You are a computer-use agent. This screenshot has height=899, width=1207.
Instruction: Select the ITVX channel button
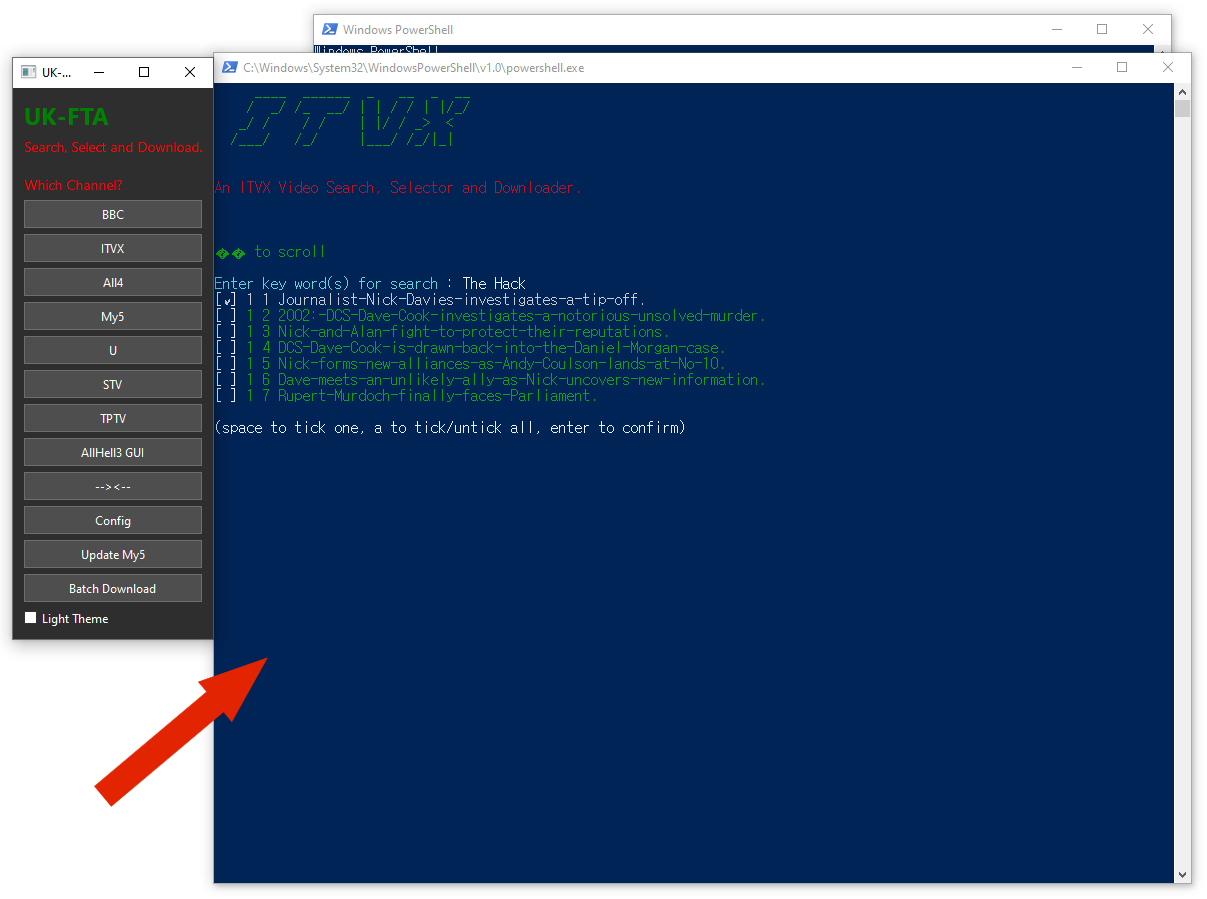(x=113, y=249)
